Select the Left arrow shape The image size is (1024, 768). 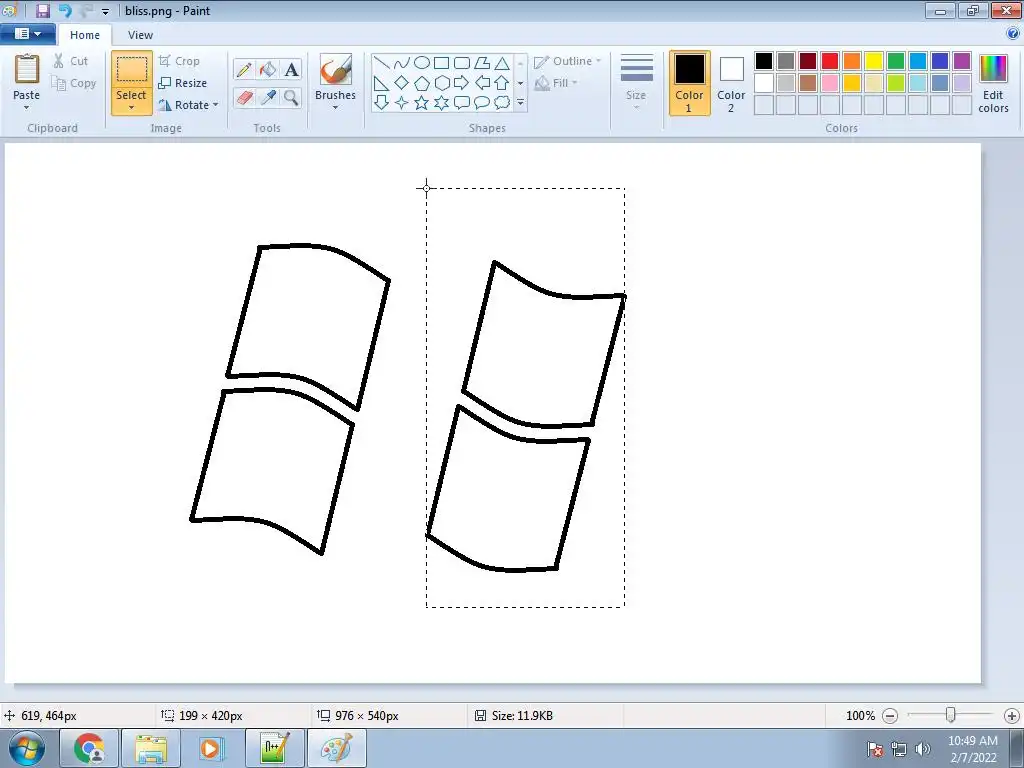tap(482, 83)
